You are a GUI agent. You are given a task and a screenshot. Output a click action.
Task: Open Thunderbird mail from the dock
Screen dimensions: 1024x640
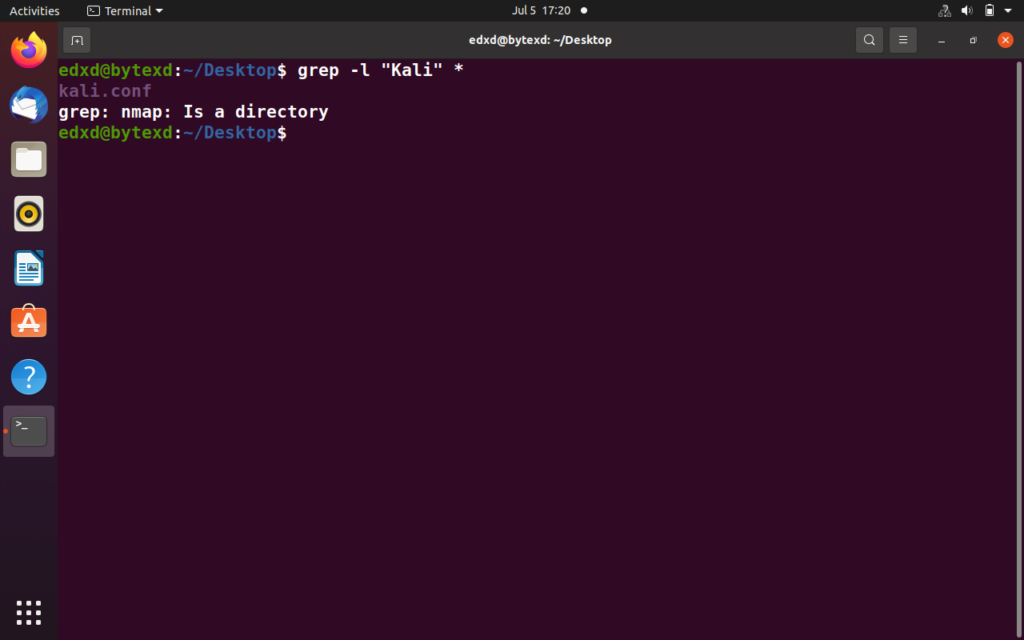pos(28,104)
